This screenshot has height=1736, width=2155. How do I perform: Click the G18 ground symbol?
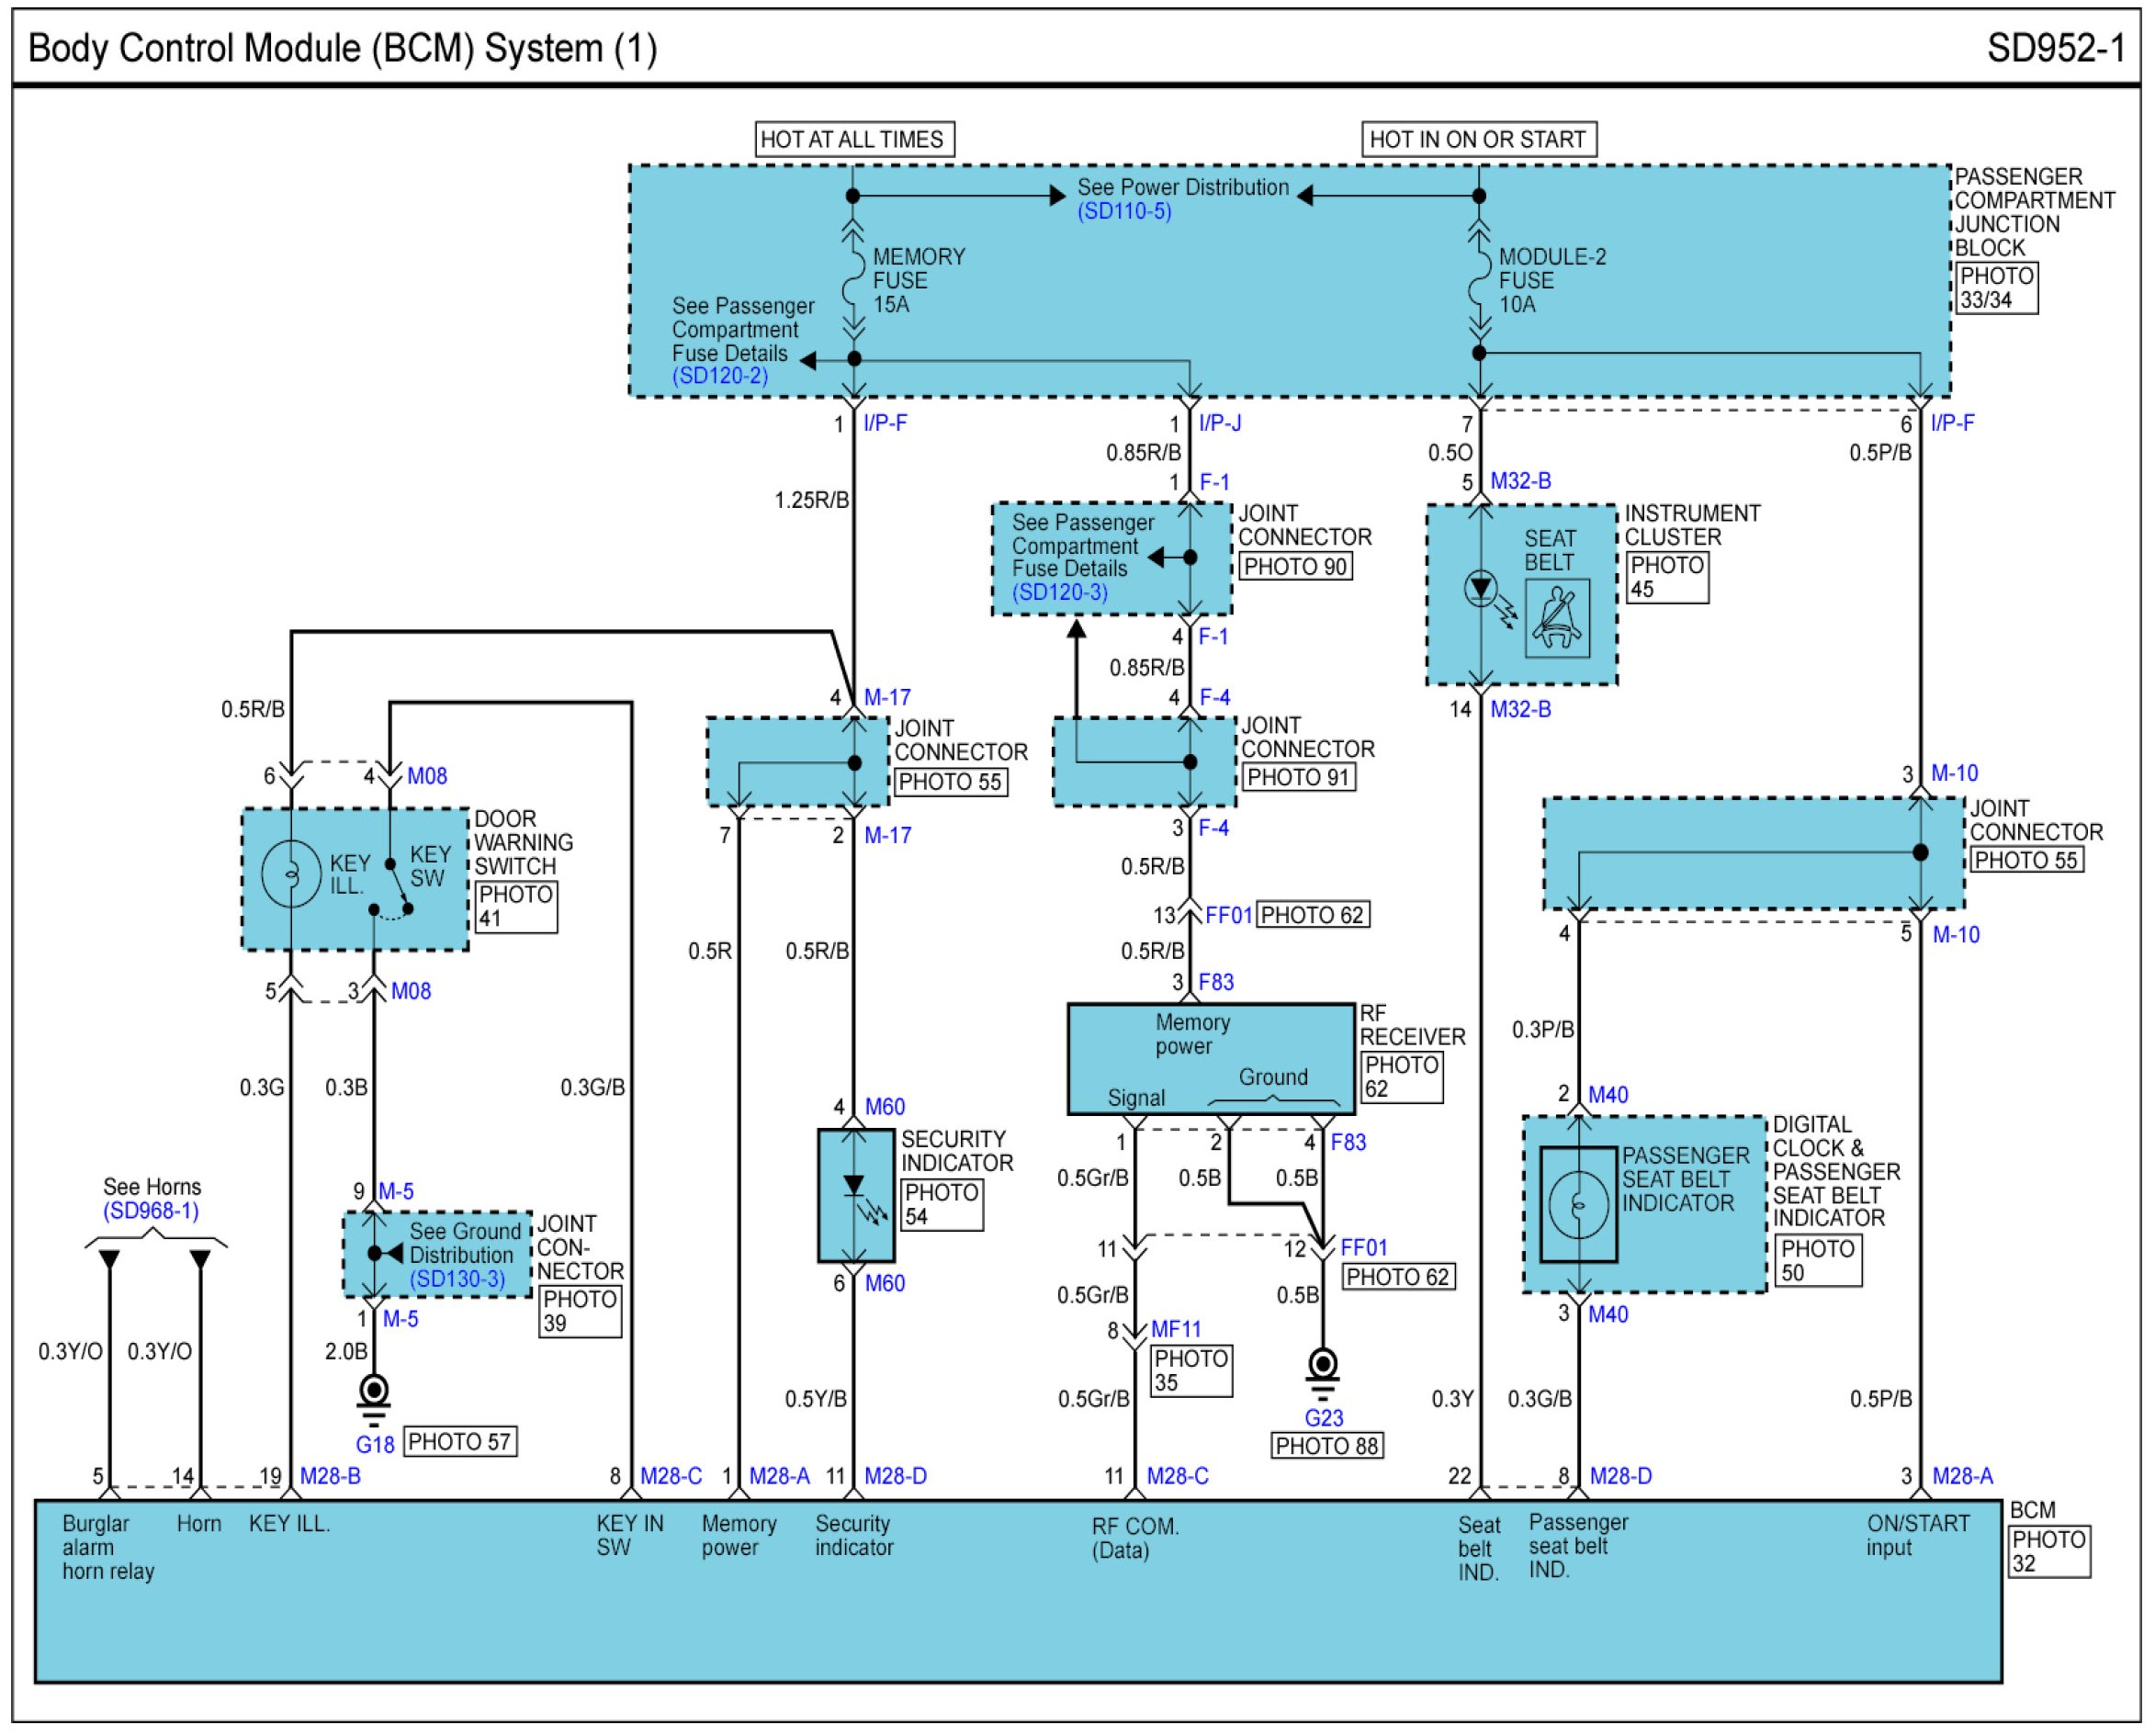374,1396
